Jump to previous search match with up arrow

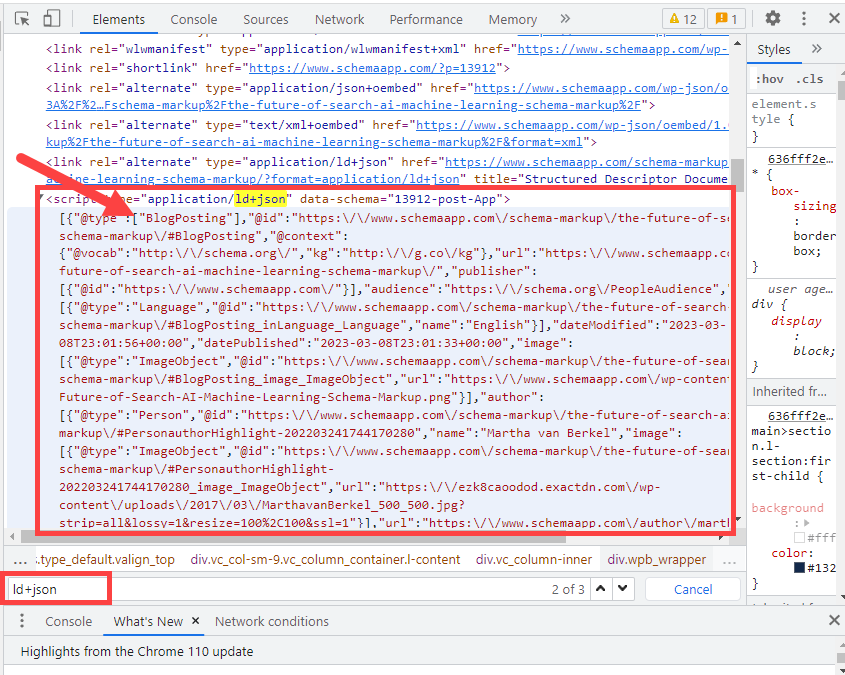602,589
